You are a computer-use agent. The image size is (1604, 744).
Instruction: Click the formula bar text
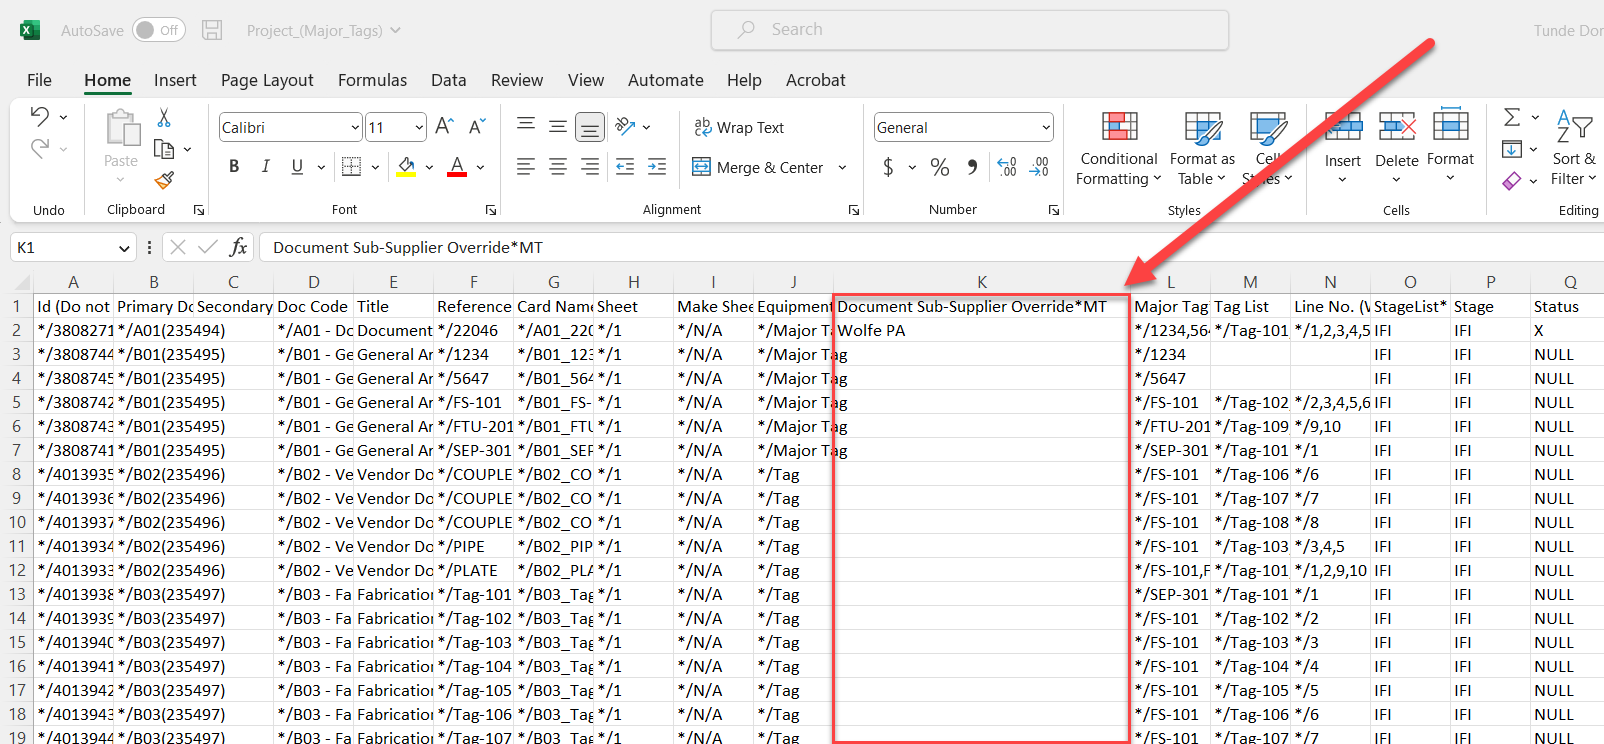pyautogui.click(x=408, y=247)
